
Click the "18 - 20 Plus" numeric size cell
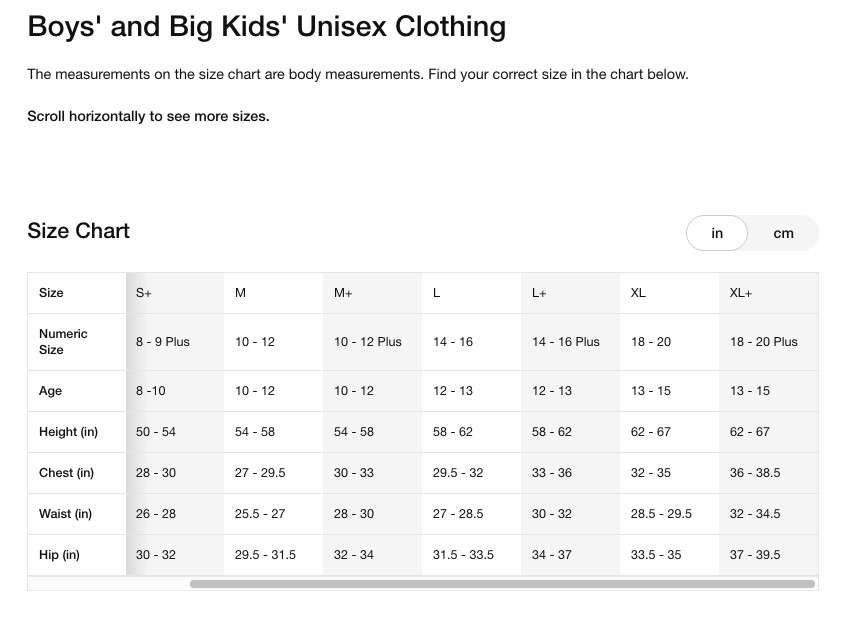(764, 342)
